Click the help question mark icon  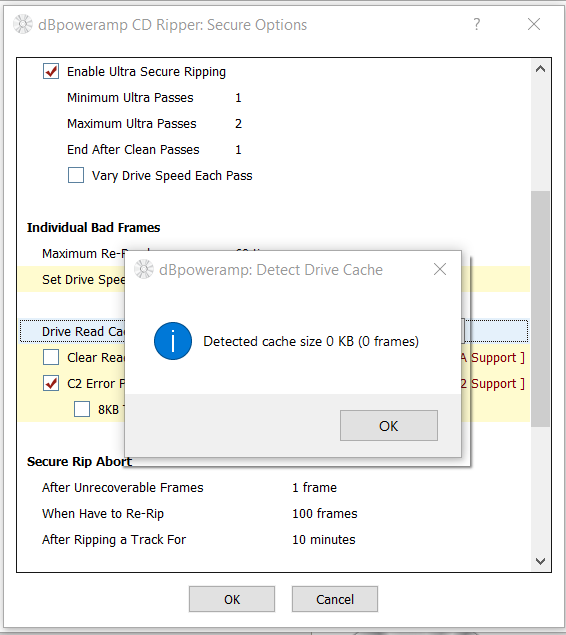point(477,24)
